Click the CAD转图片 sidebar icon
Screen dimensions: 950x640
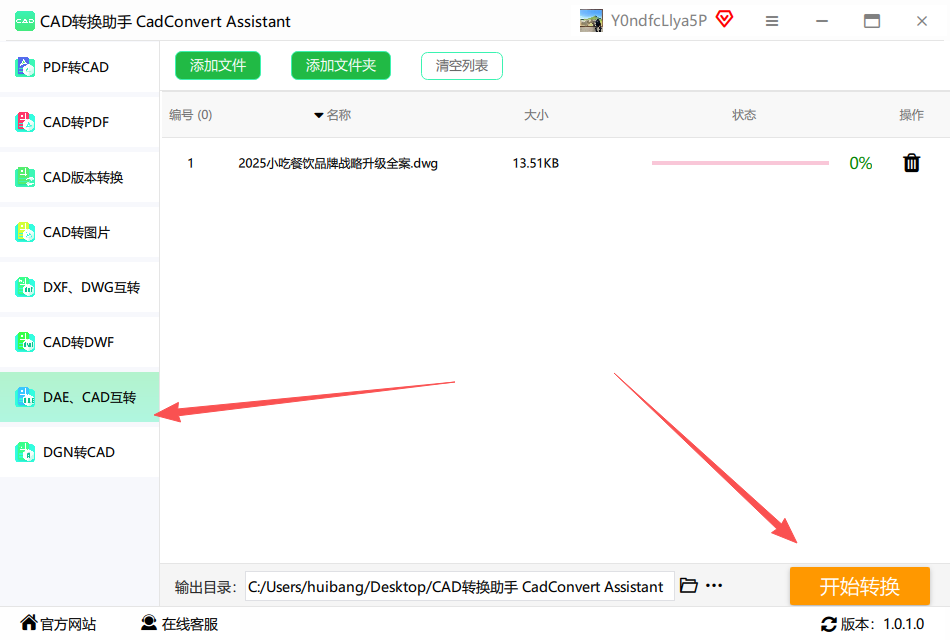click(x=25, y=232)
